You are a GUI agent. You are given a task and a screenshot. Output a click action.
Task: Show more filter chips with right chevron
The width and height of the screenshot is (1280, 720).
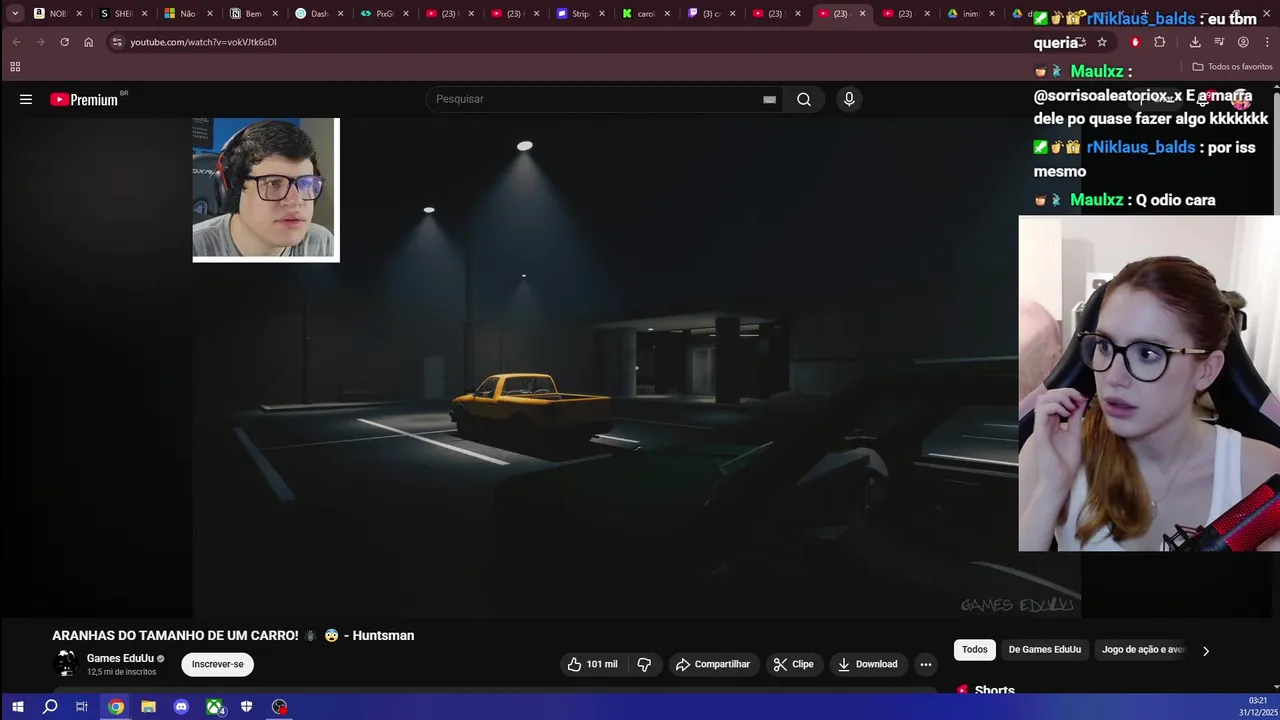point(1206,651)
